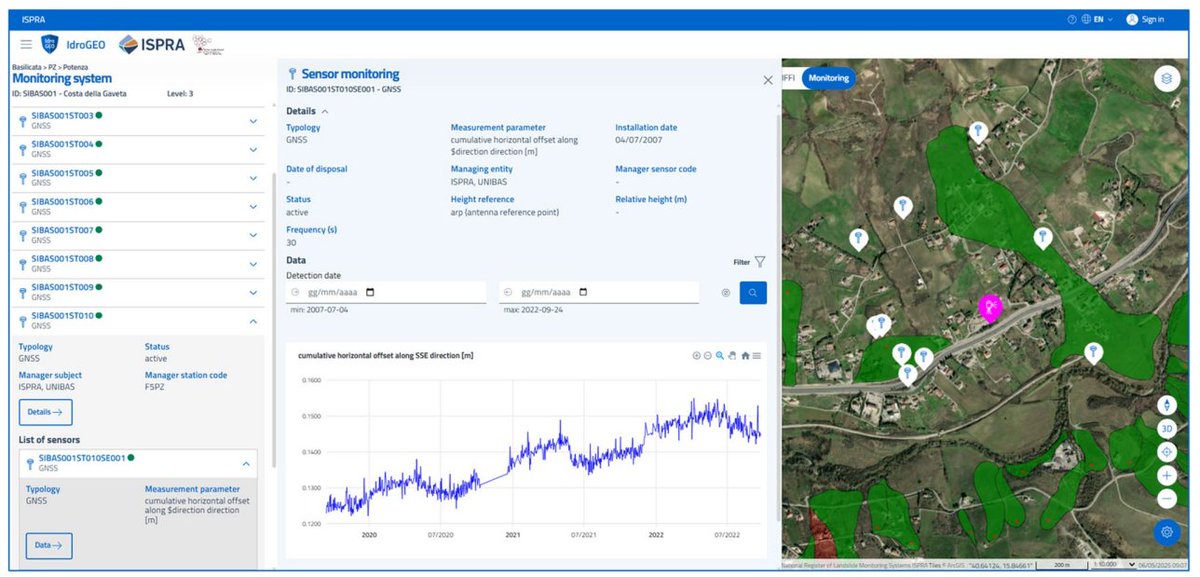Reset chart axes with the home icon
The width and height of the screenshot is (1200, 577).
[x=746, y=355]
